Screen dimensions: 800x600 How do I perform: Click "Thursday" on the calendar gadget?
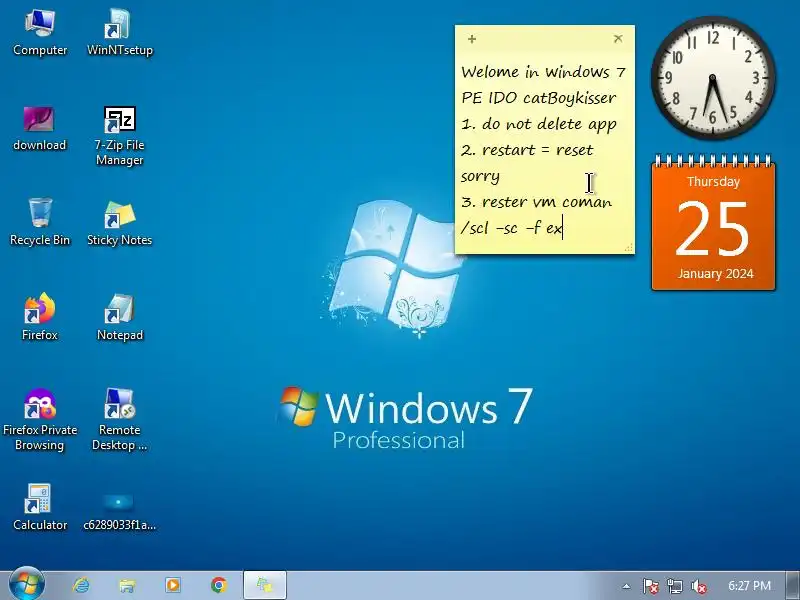click(x=713, y=182)
